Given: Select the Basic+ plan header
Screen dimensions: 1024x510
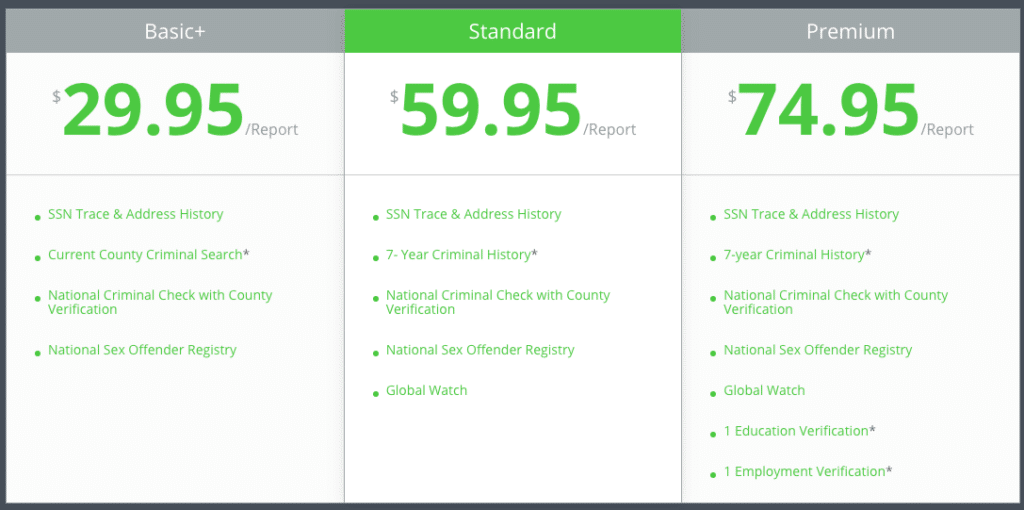Looking at the screenshot, I should [x=175, y=31].
